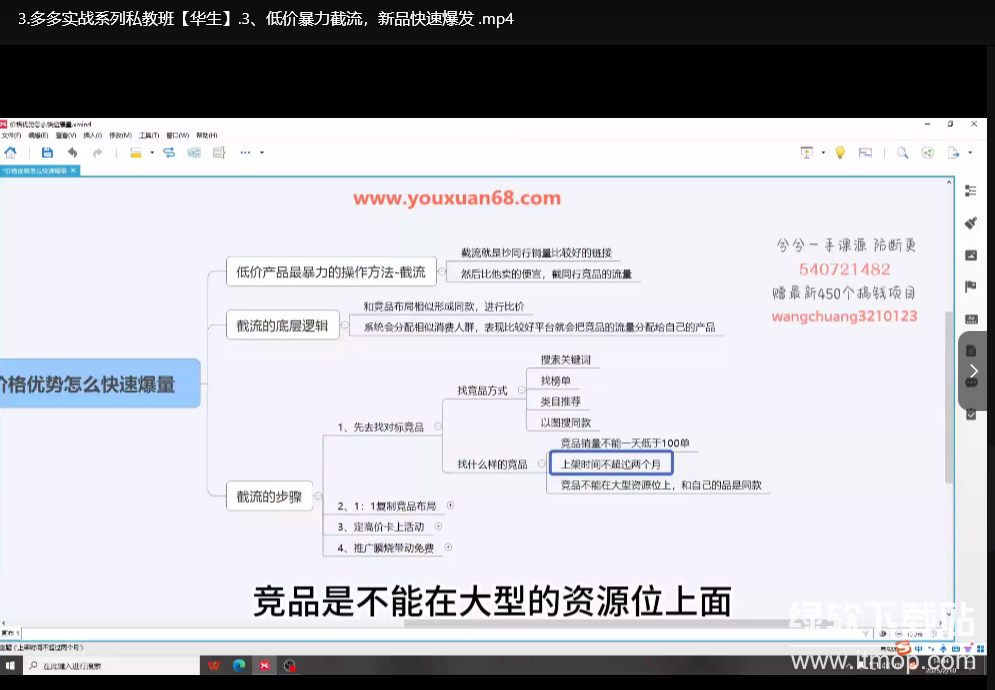Click the Undo arrow in the toolbar
The image size is (995, 690).
click(x=73, y=153)
